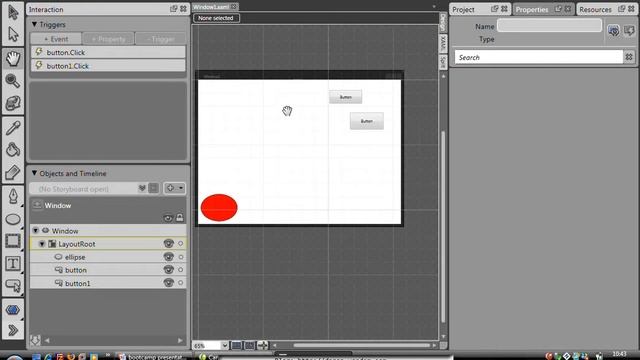The image size is (640, 360).
Task: Open the Asset Library chevrons
Action: [x=13, y=330]
